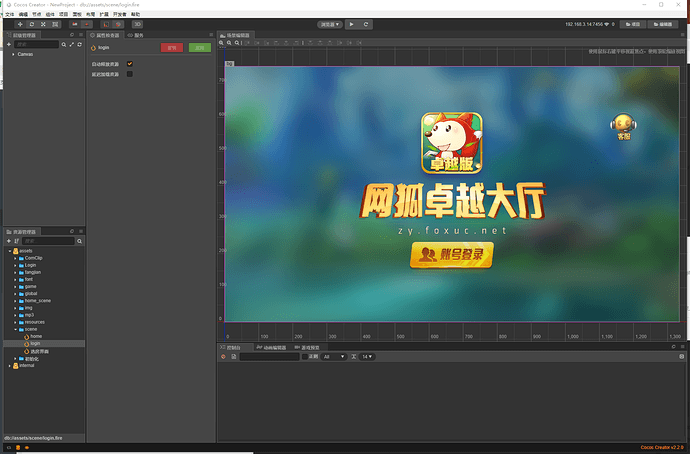Focus the console filter field
The width and height of the screenshot is (690, 454).
pos(269,357)
